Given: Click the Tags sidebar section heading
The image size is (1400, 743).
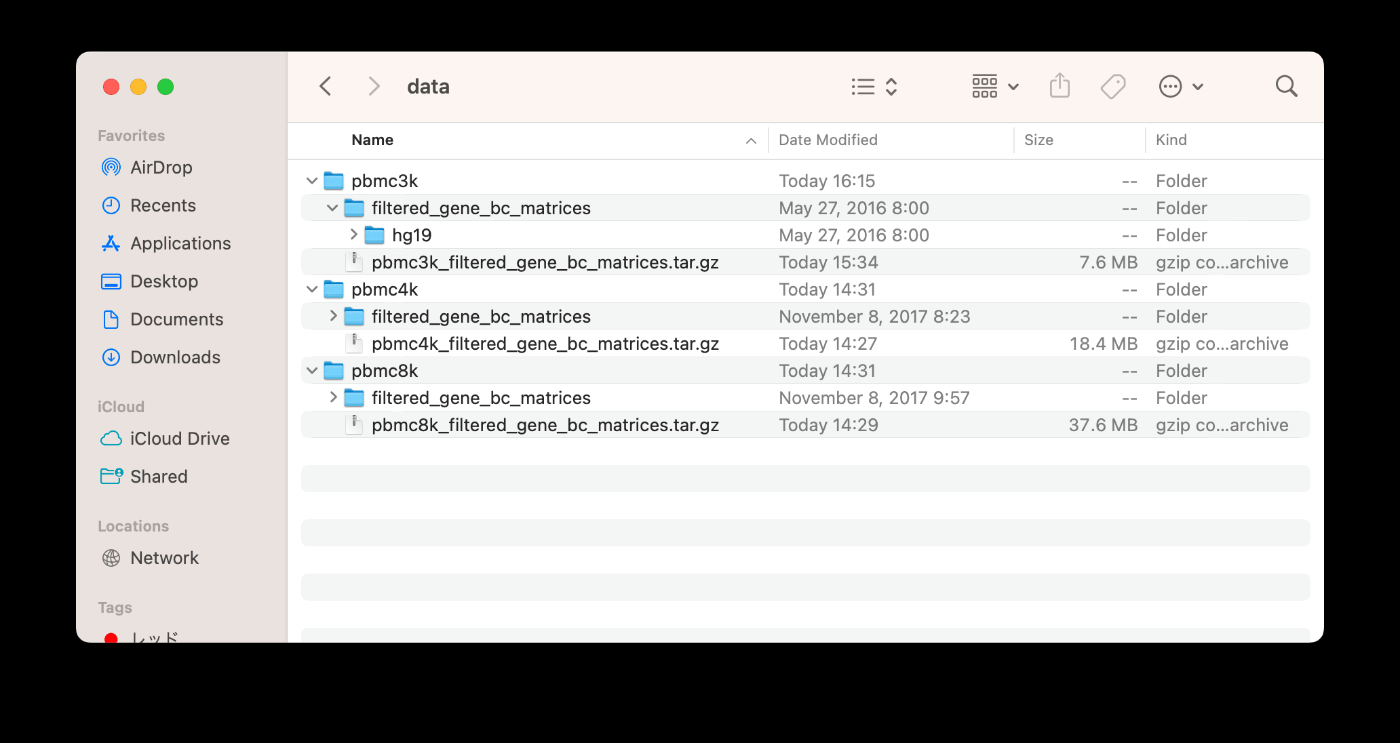Looking at the screenshot, I should point(115,607).
